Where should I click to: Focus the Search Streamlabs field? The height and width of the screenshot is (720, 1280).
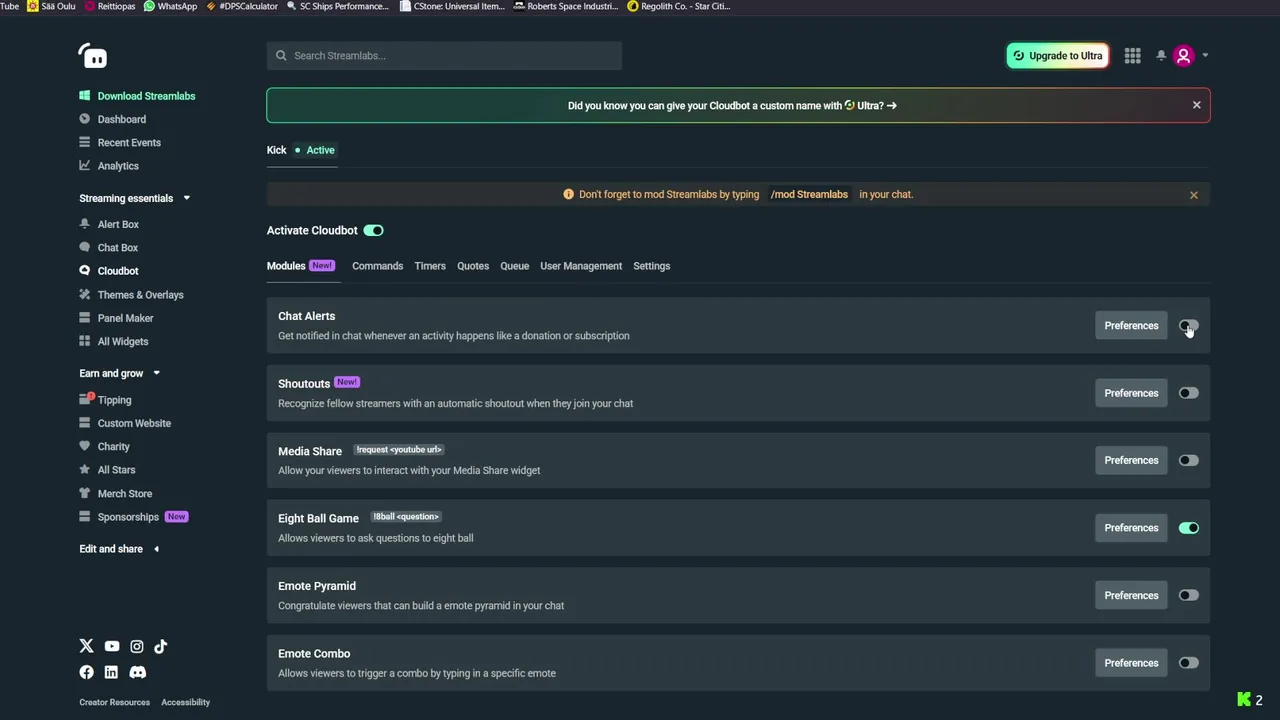pyautogui.click(x=444, y=56)
